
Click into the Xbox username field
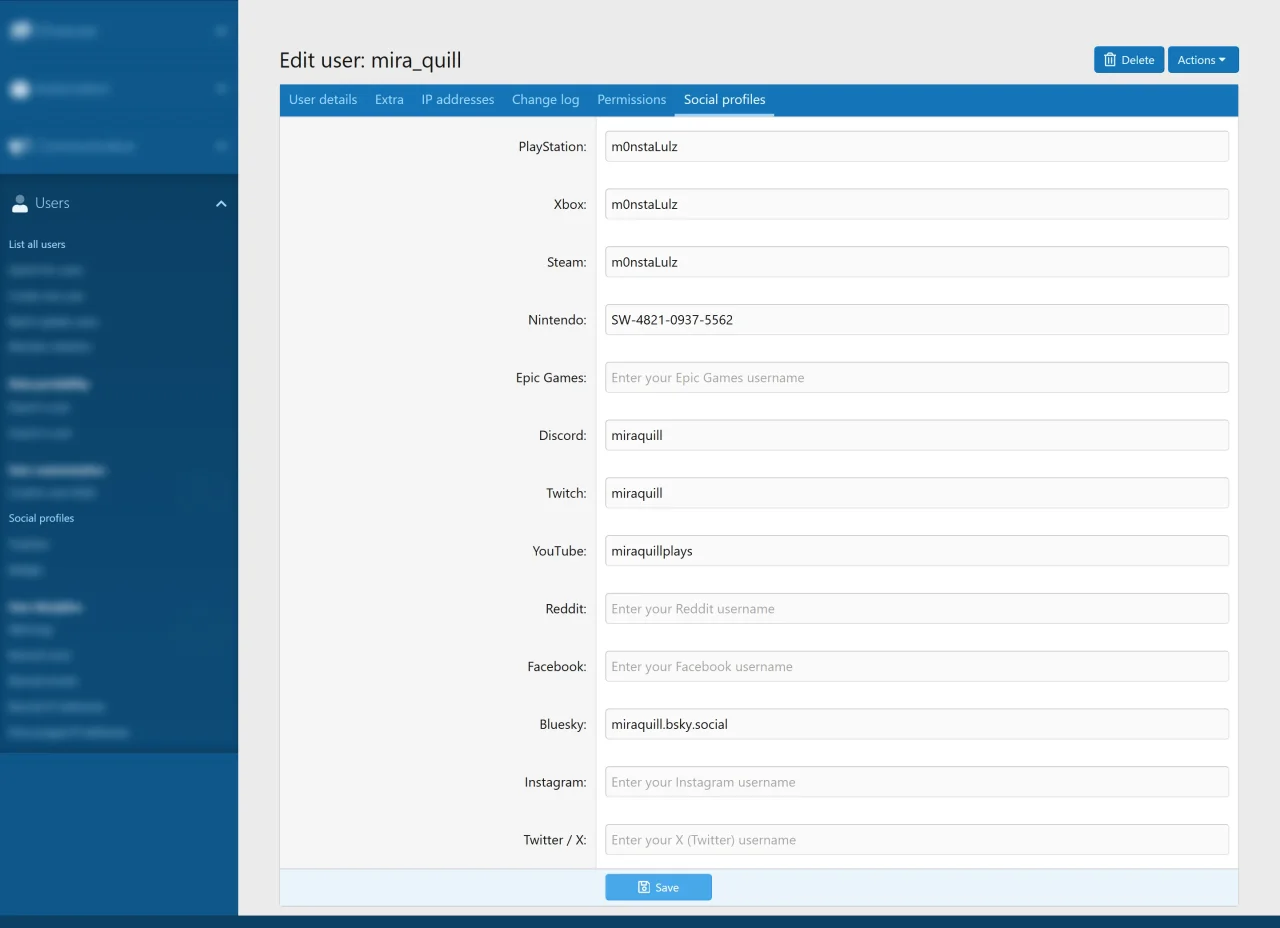[917, 204]
